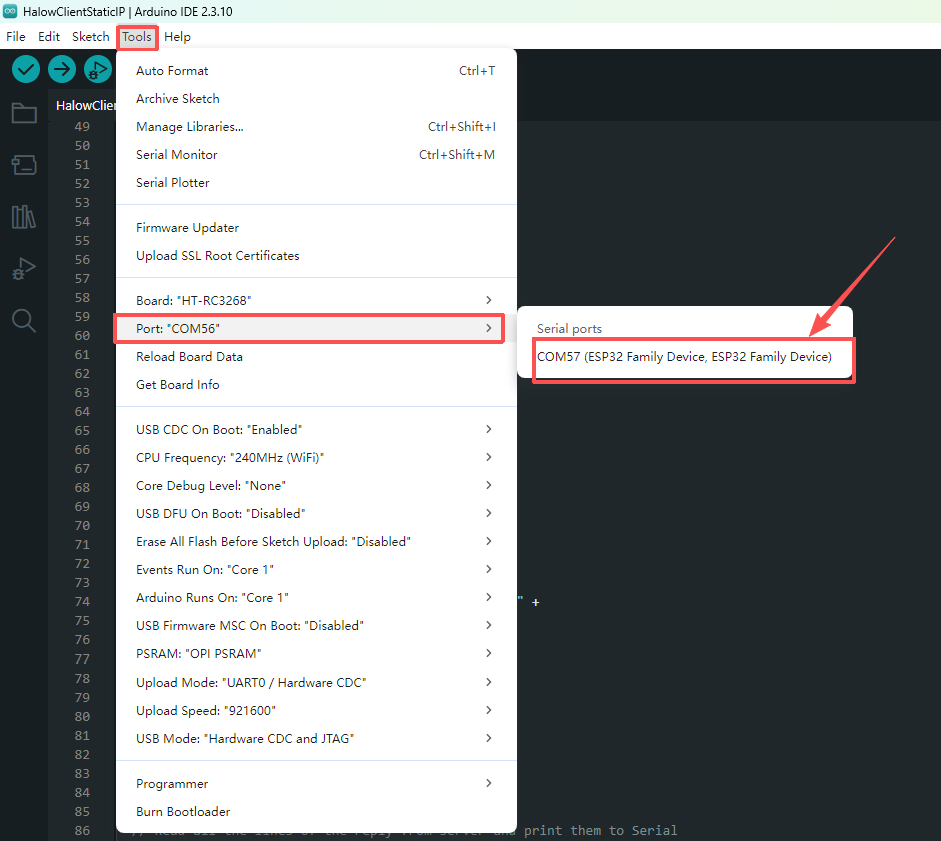Viewport: 941px width, 841px height.
Task: Choose Upload SSL Root Certificates
Action: click(316, 256)
